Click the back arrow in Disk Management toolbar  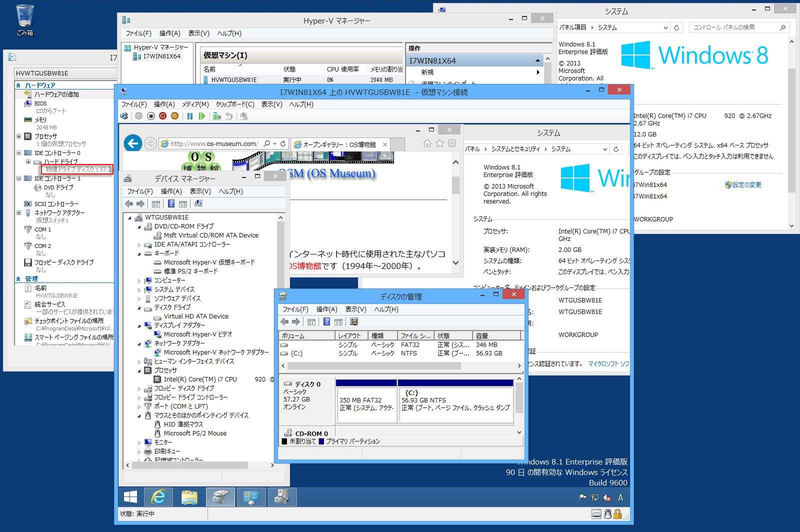pyautogui.click(x=285, y=322)
